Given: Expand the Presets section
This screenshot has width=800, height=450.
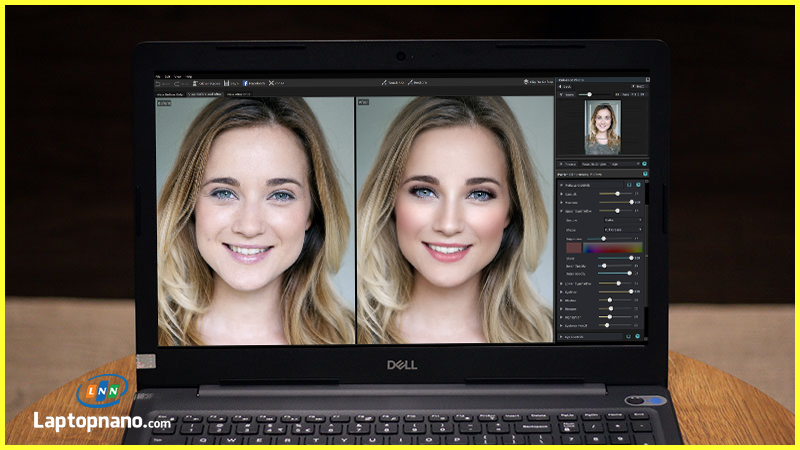Looking at the screenshot, I should (x=561, y=164).
